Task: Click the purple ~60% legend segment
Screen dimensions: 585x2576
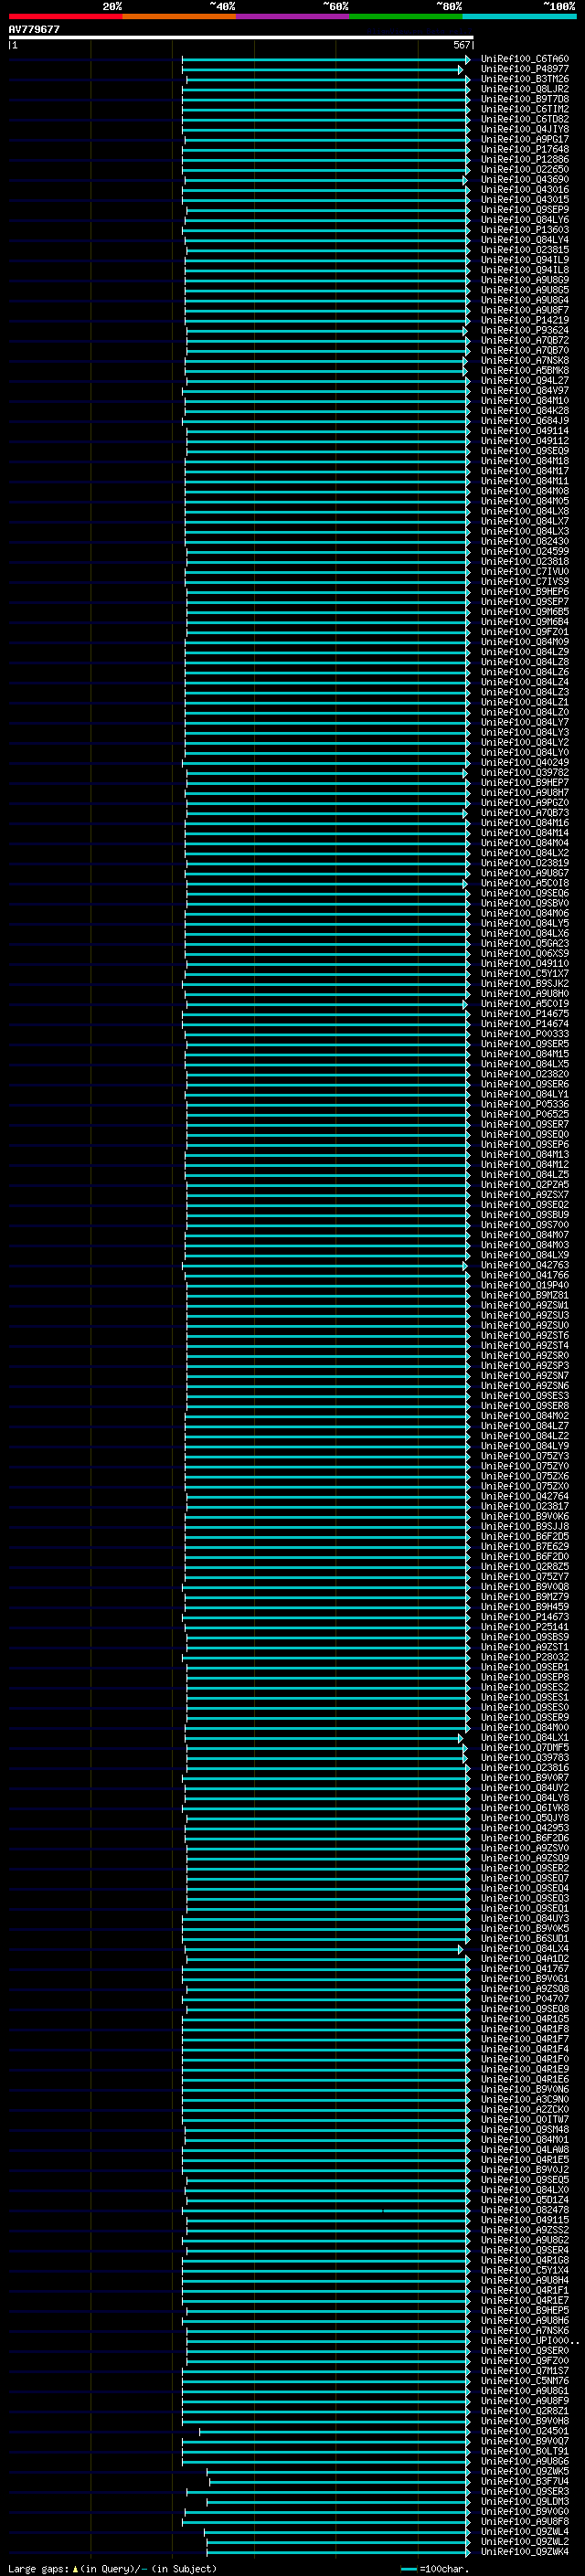Action: pyautogui.click(x=293, y=16)
